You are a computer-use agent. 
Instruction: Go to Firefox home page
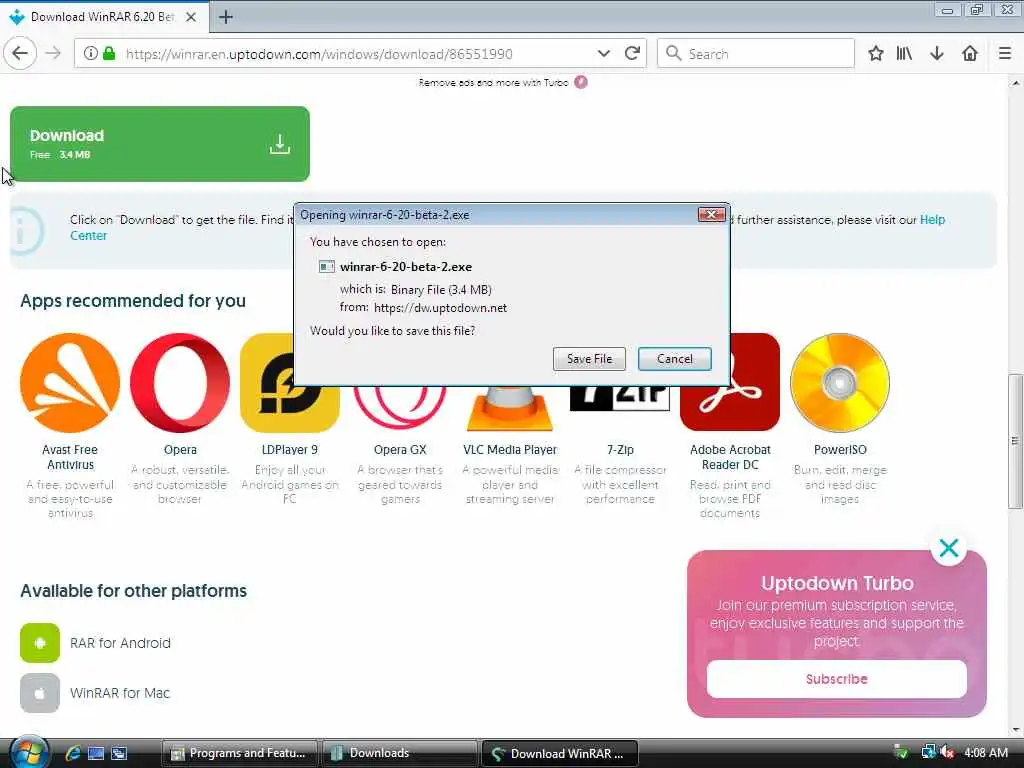[970, 54]
